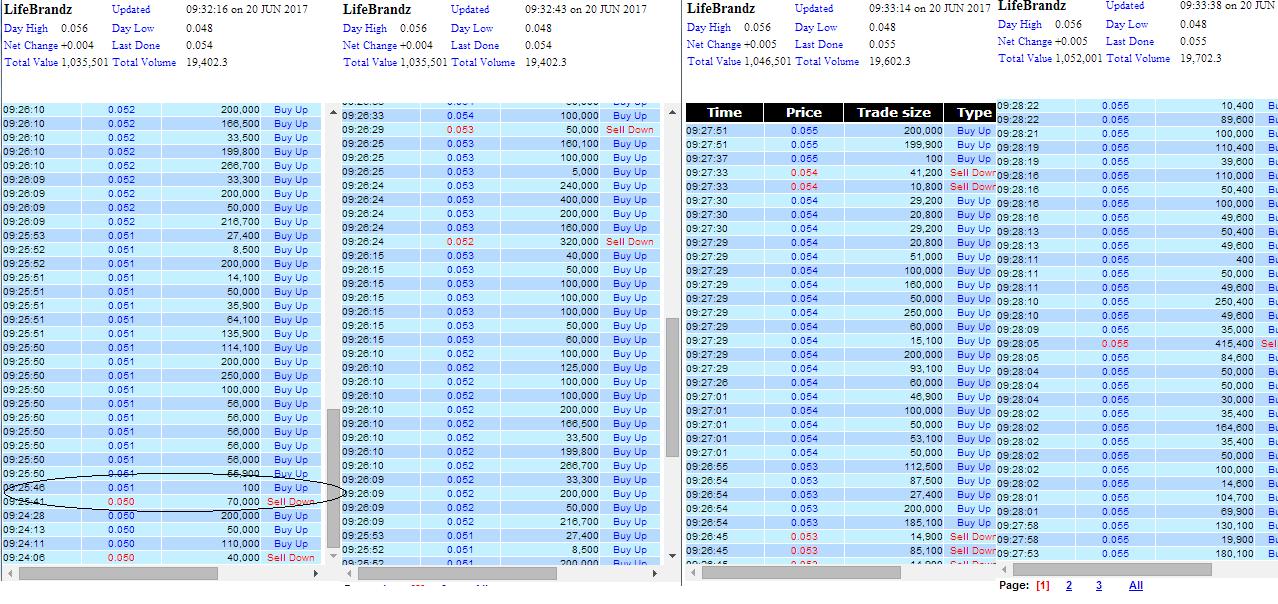The width and height of the screenshot is (1278, 604).
Task: Click the Time column header
Action: pyautogui.click(x=724, y=113)
